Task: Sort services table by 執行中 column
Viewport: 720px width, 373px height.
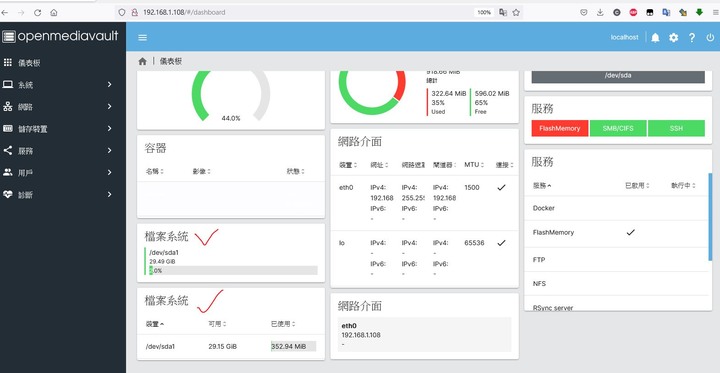Action: pyautogui.click(x=683, y=186)
